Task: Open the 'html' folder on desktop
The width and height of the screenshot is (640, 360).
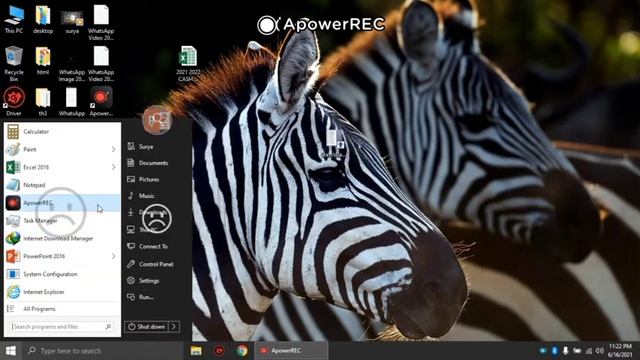Action: 43,60
